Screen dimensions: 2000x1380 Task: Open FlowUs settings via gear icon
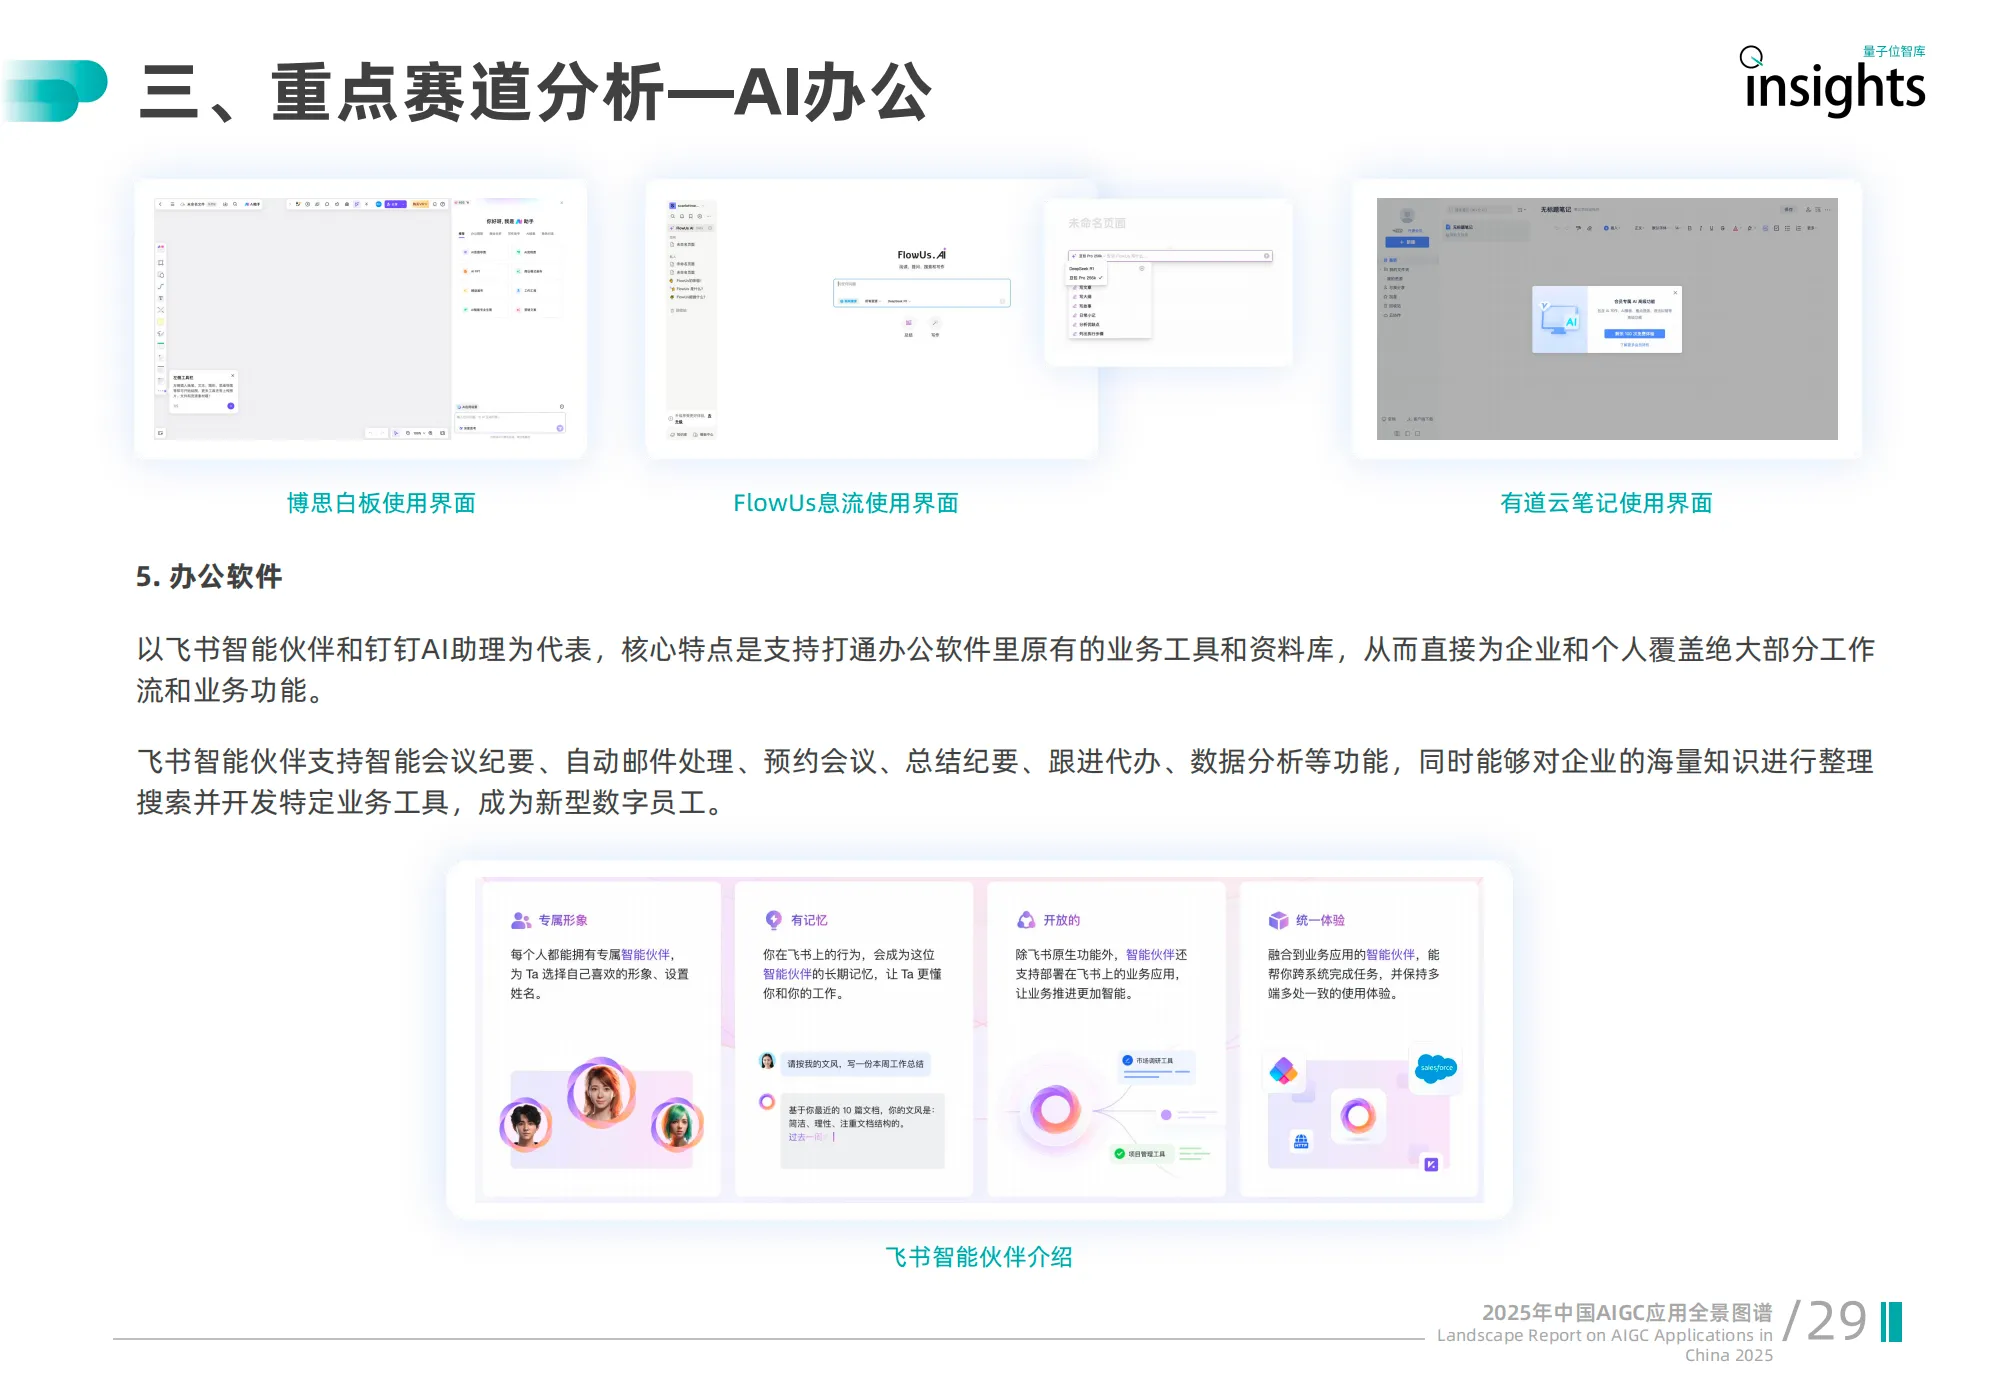[699, 216]
